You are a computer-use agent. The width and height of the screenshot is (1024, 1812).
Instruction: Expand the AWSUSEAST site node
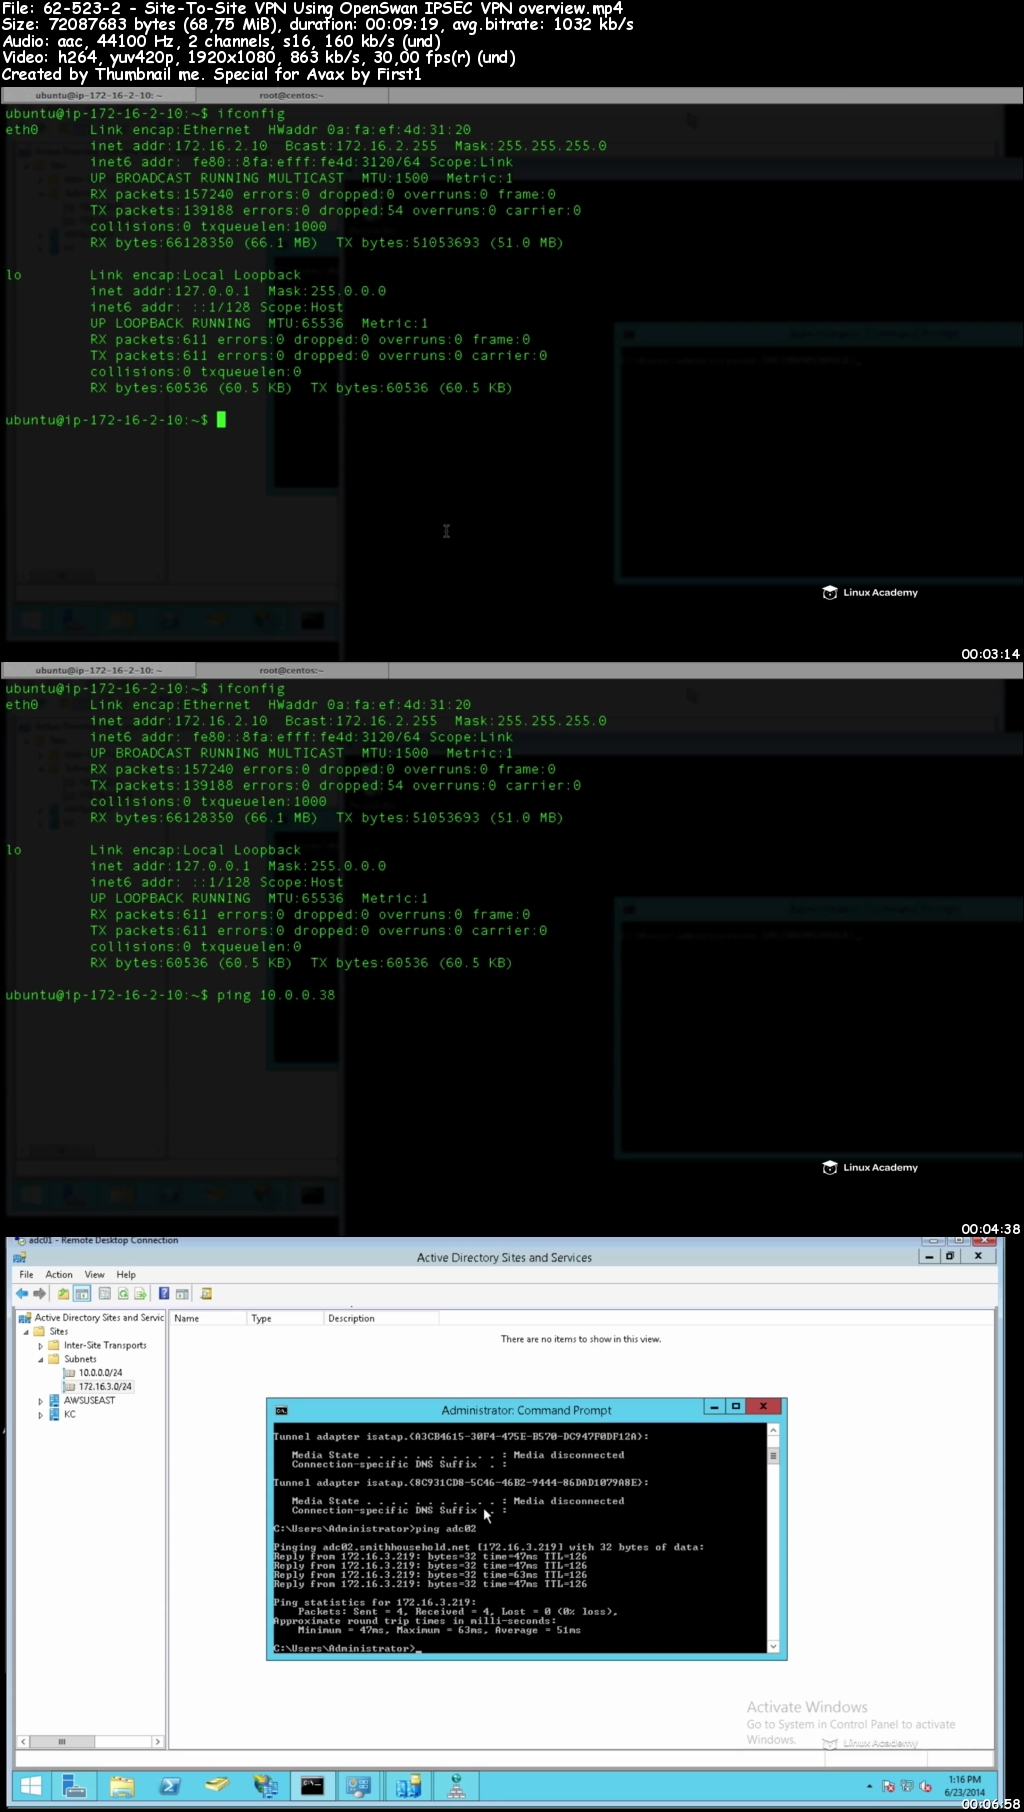click(40, 1401)
